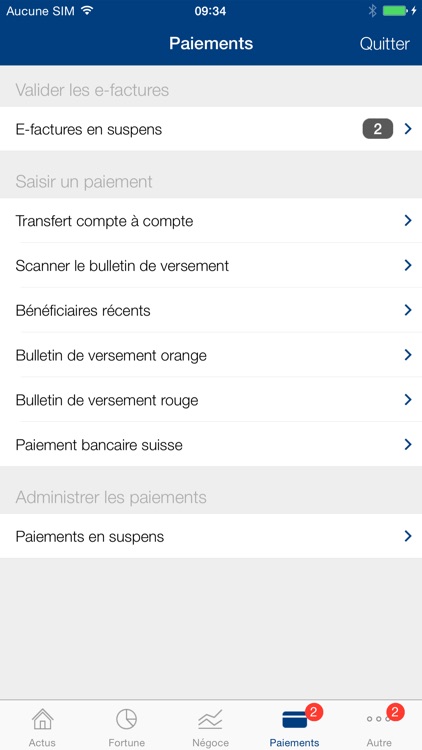Tap the red badge on Autre tab

(395, 712)
